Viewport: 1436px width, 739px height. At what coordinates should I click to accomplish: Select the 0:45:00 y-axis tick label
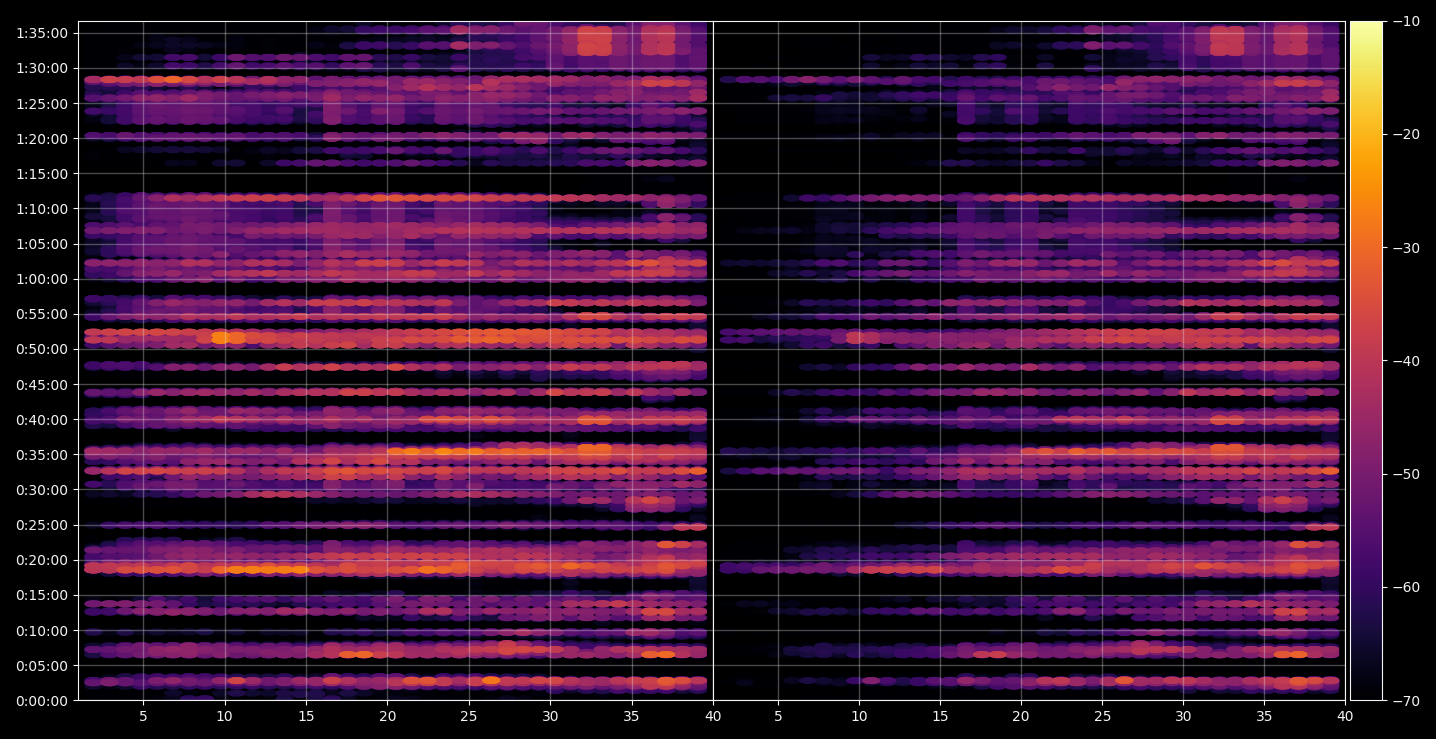[42, 384]
